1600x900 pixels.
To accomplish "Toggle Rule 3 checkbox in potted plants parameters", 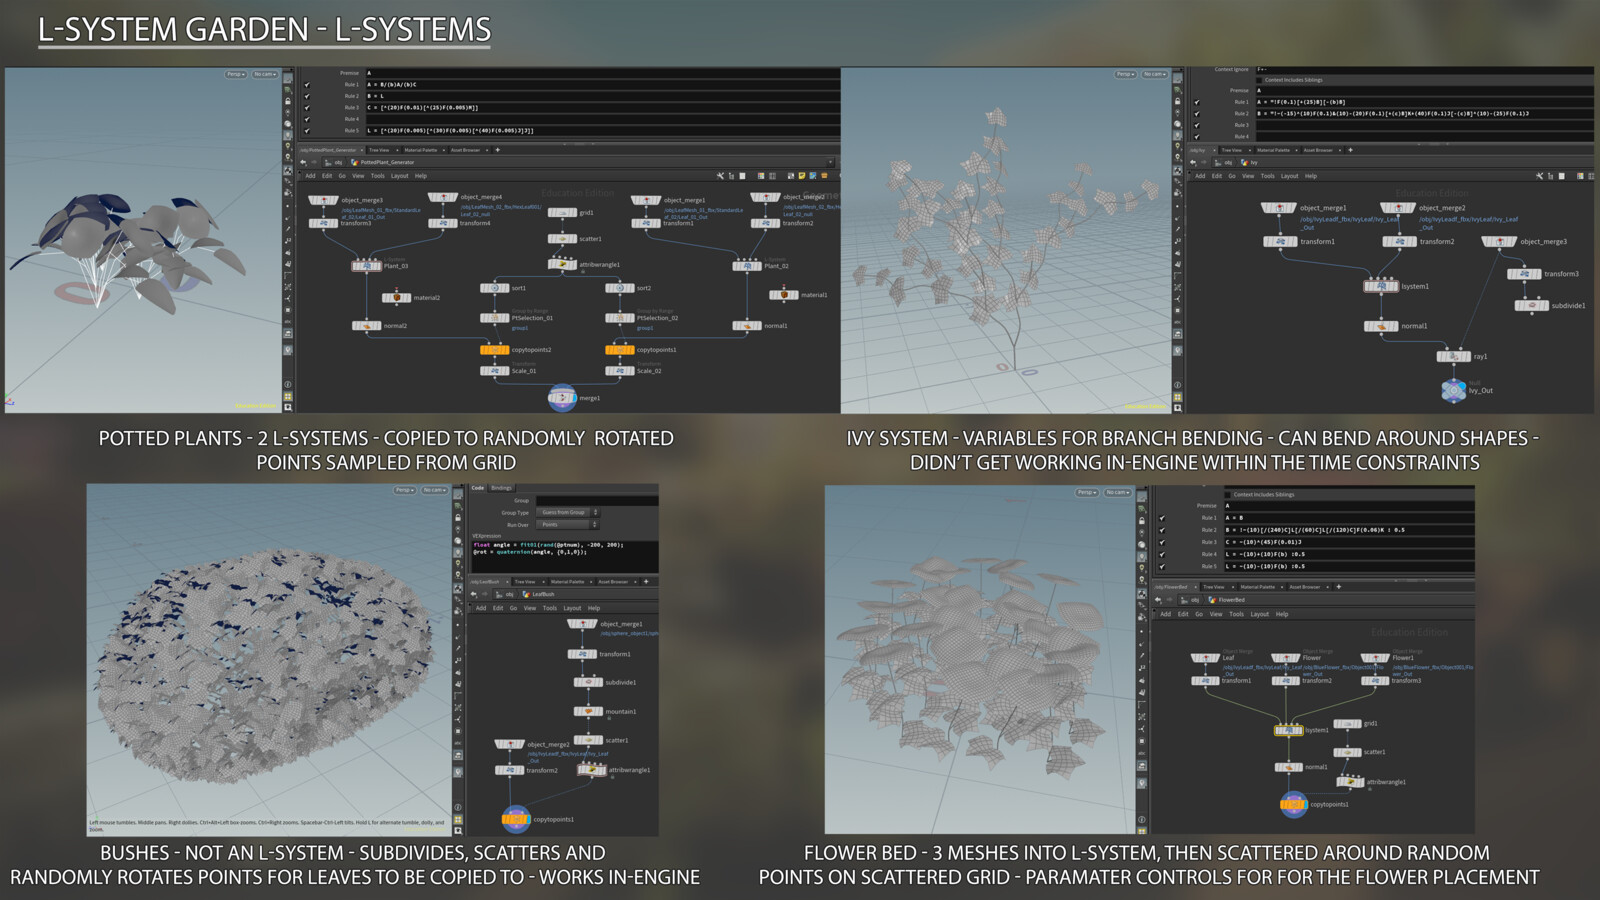I will click(307, 108).
